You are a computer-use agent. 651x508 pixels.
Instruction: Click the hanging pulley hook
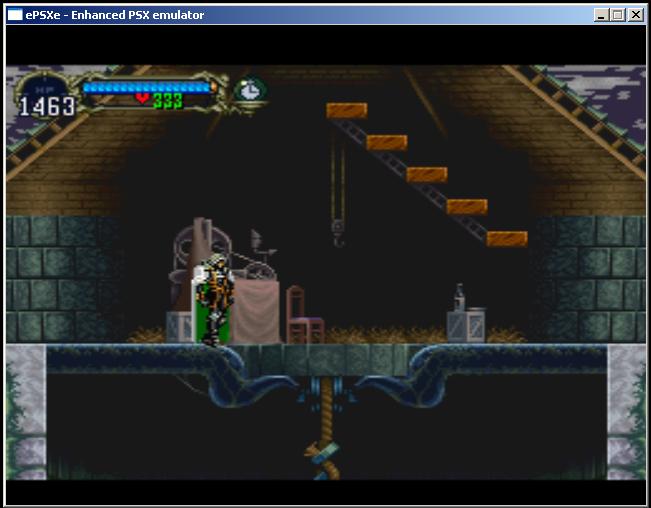tap(338, 235)
